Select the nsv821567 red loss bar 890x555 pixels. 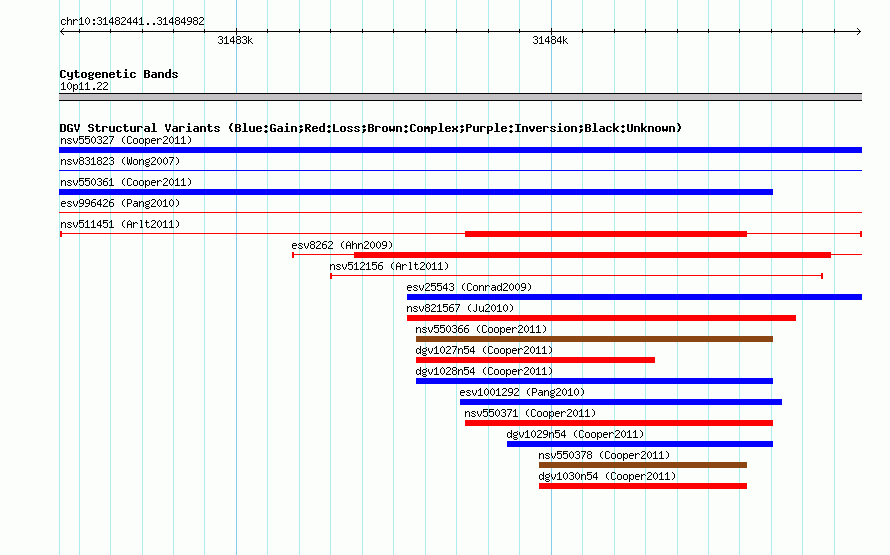coord(601,318)
